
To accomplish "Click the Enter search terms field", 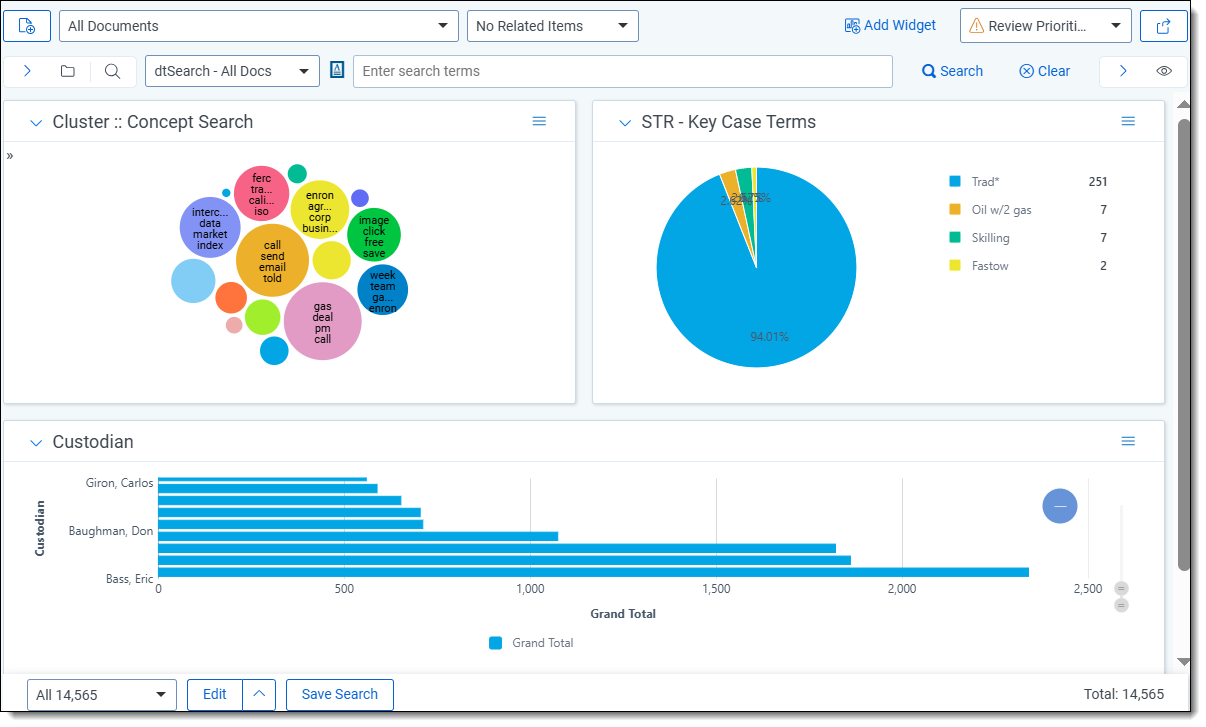I will coord(622,71).
